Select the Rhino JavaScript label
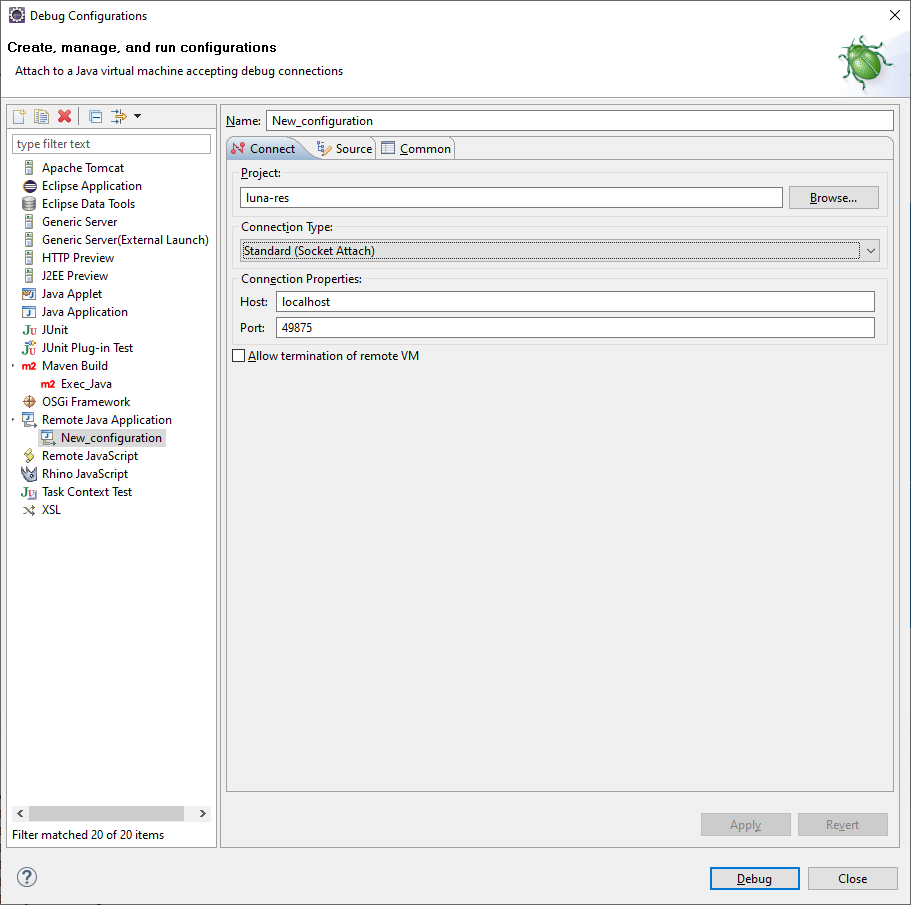 click(x=85, y=474)
